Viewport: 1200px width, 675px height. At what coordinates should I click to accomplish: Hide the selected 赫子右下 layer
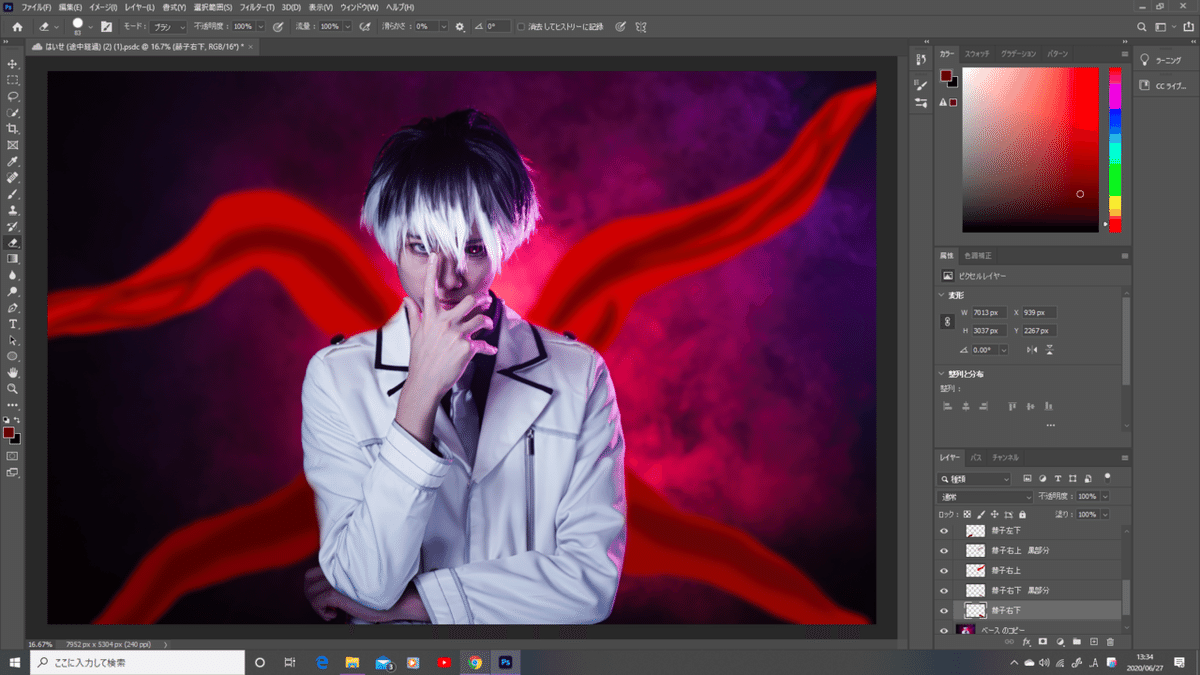(944, 610)
